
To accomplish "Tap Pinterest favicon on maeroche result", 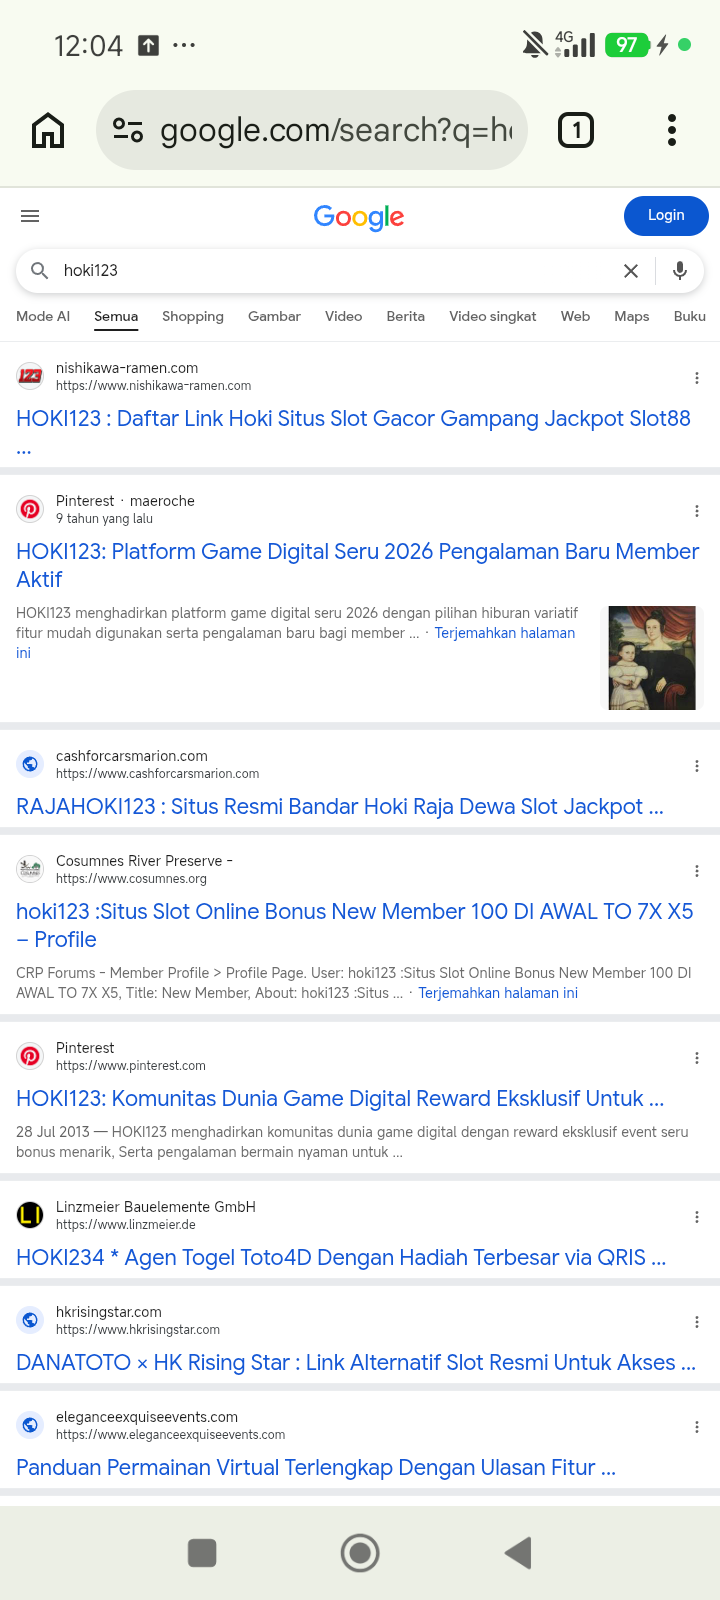I will pyautogui.click(x=30, y=509).
